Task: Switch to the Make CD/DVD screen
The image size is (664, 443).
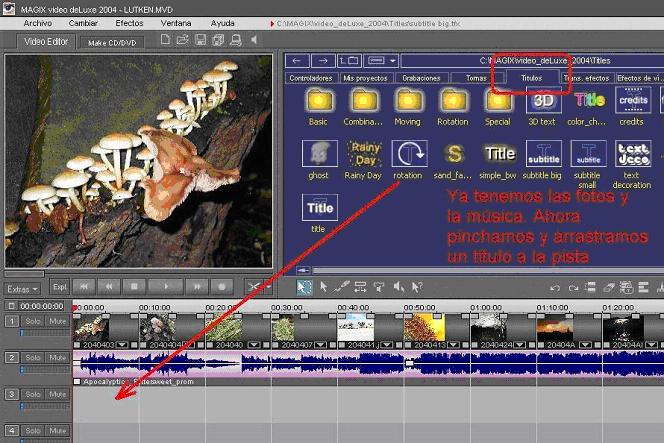Action: (112, 43)
